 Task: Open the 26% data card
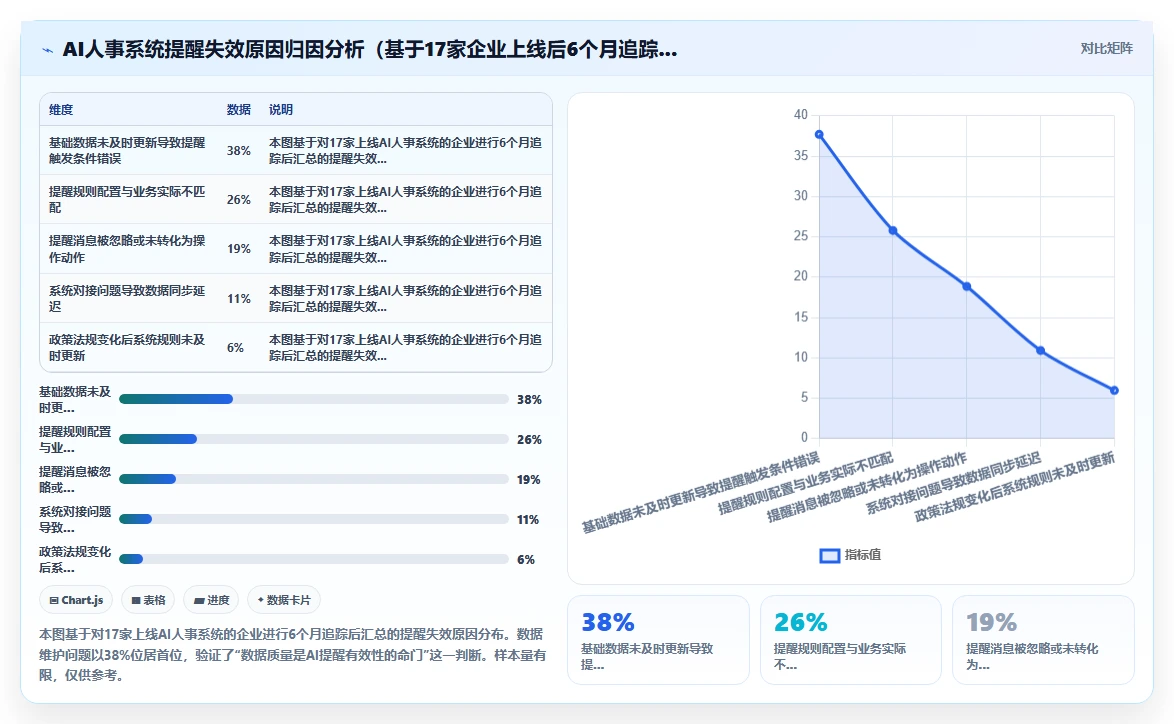pyautogui.click(x=851, y=640)
